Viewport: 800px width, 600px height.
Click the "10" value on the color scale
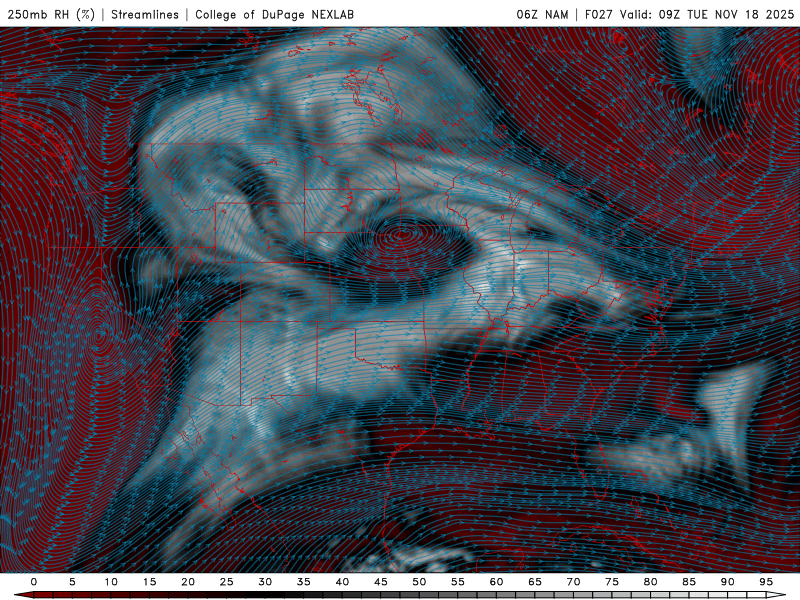click(111, 582)
